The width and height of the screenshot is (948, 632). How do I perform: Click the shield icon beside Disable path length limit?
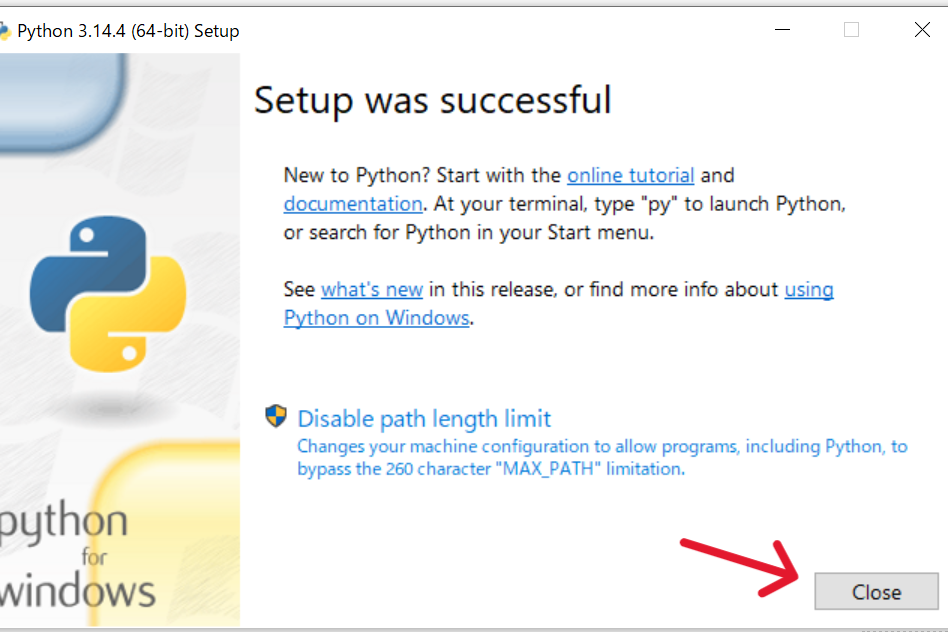pyautogui.click(x=276, y=417)
